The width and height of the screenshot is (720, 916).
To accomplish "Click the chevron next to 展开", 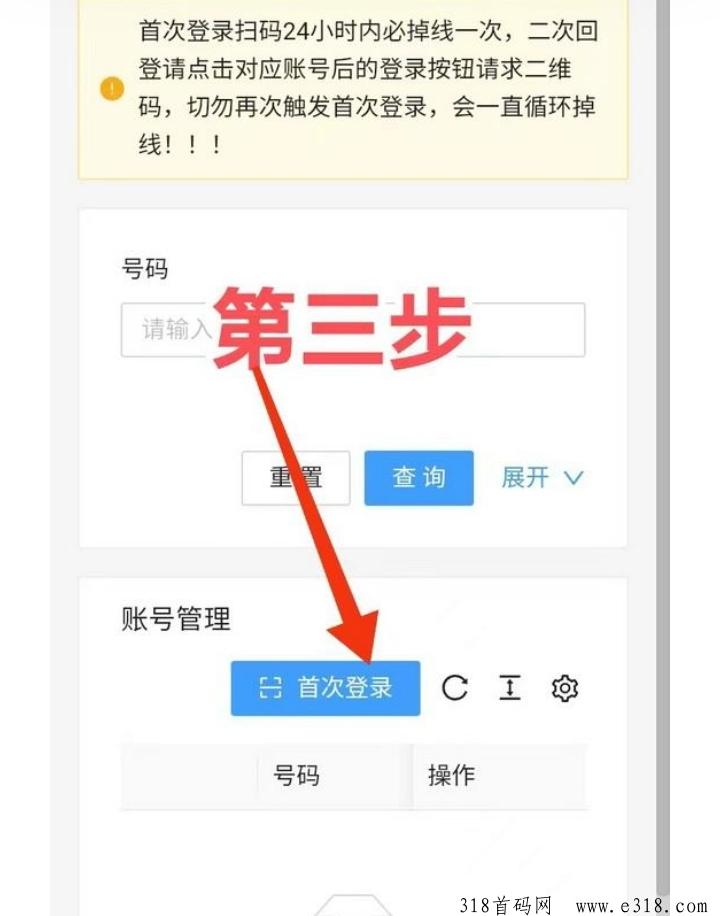I will point(574,478).
